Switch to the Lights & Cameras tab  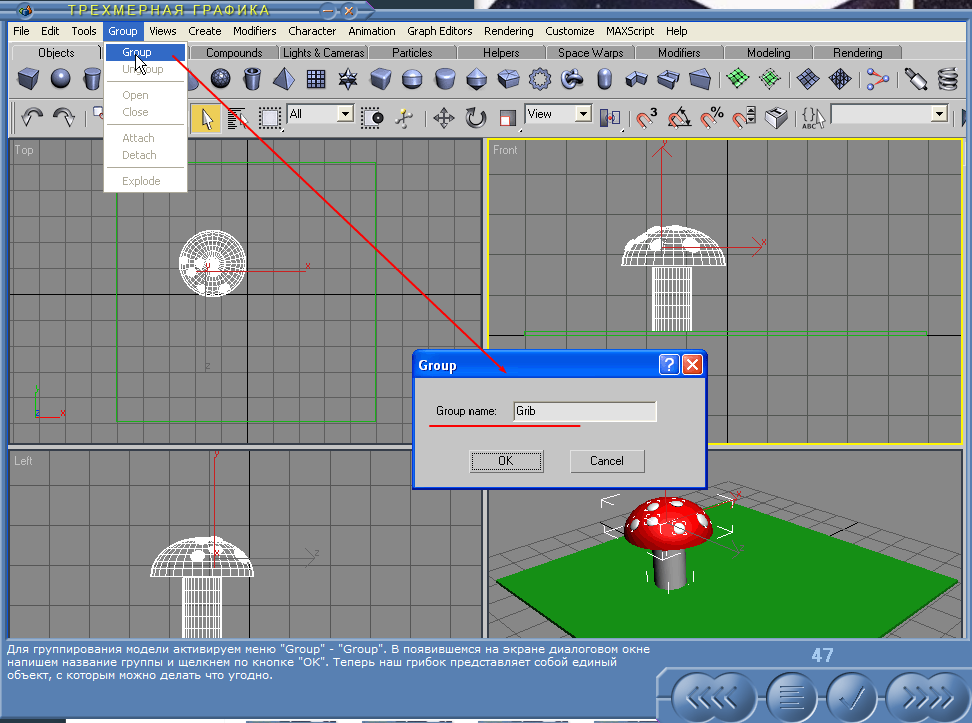324,53
